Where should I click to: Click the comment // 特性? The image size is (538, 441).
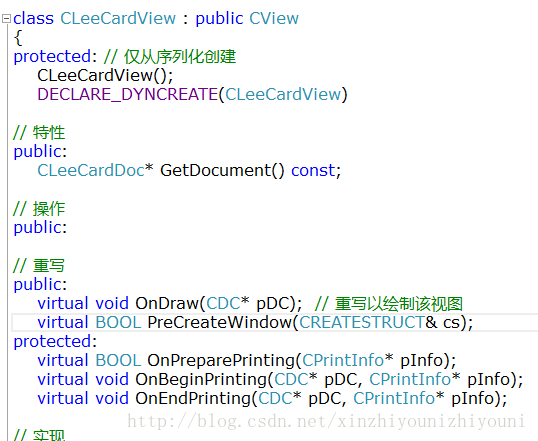tap(39, 132)
